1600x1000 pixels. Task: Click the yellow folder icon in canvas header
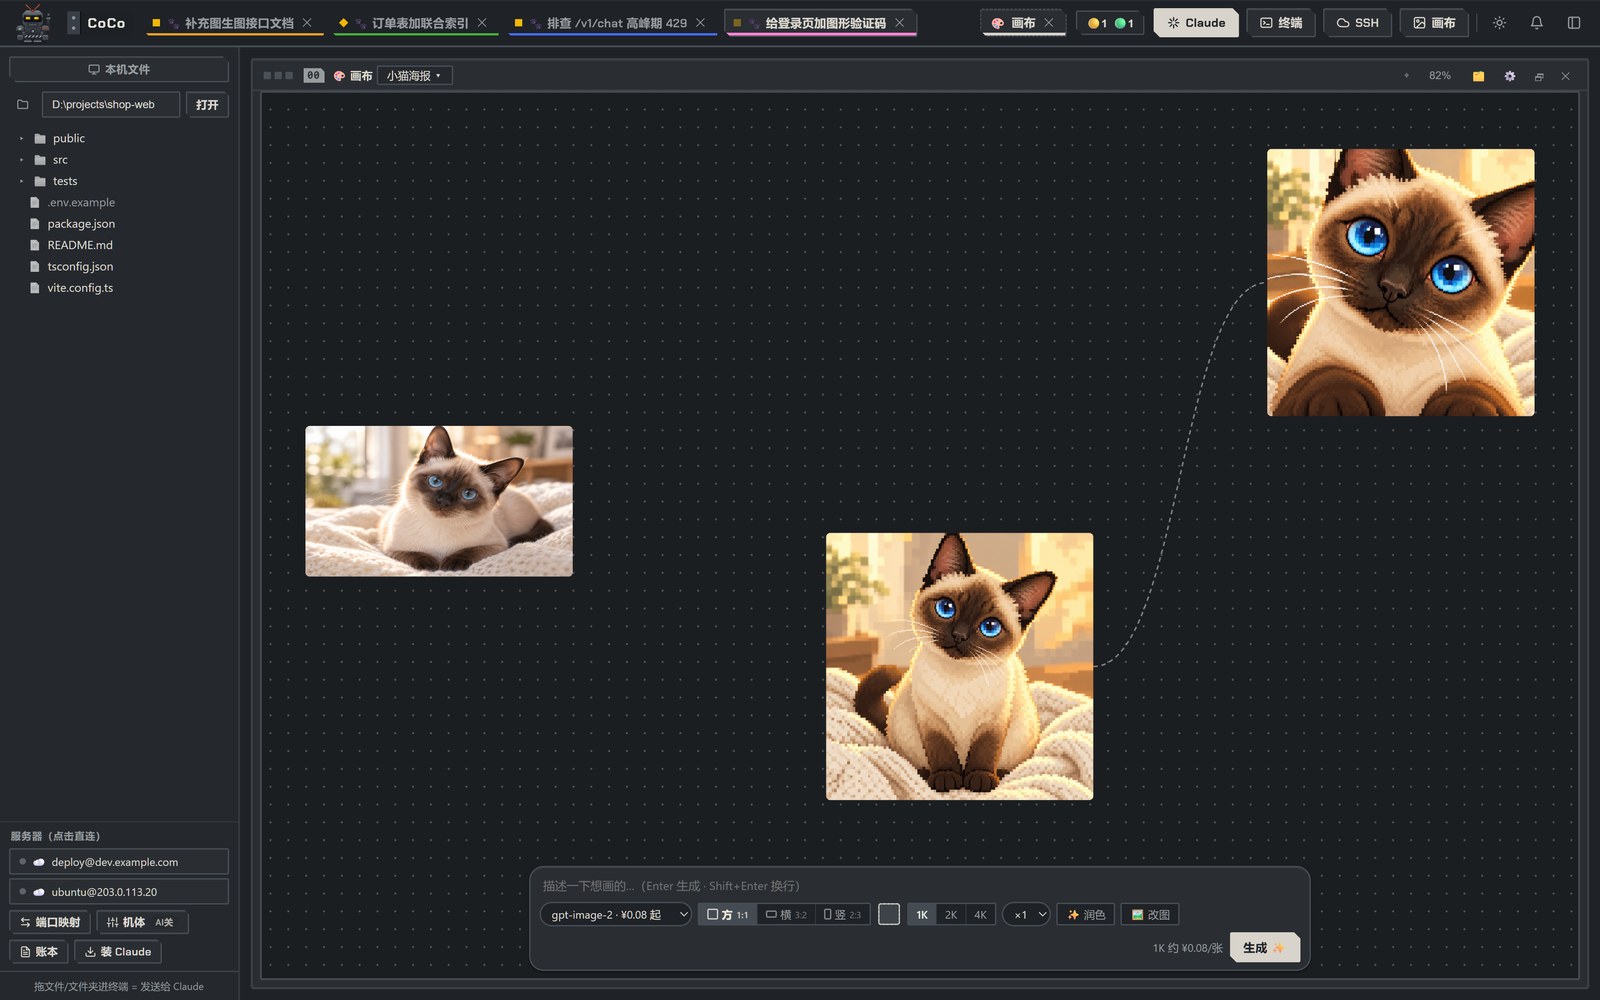tap(1478, 76)
